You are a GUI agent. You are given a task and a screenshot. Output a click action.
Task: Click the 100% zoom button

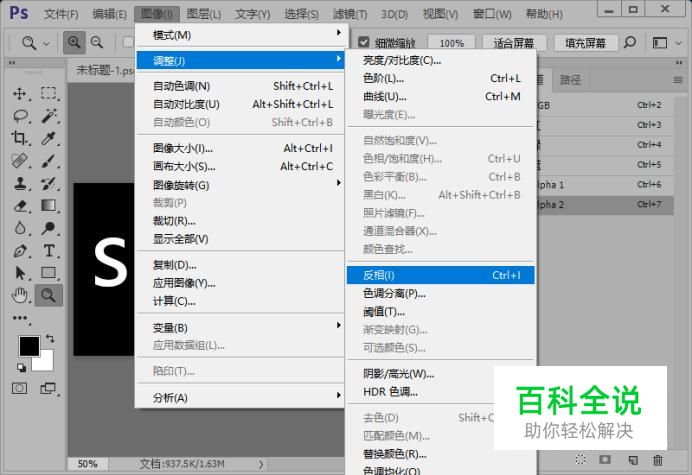coord(451,43)
